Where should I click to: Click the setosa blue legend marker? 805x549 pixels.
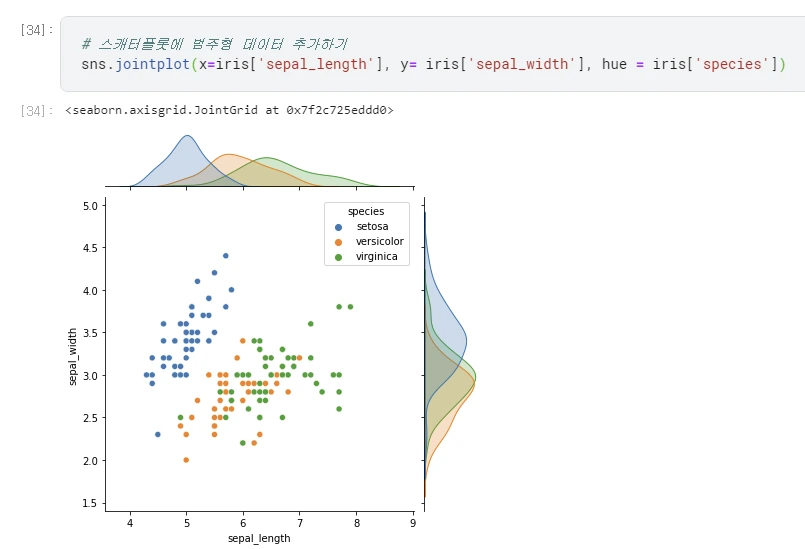pos(338,227)
